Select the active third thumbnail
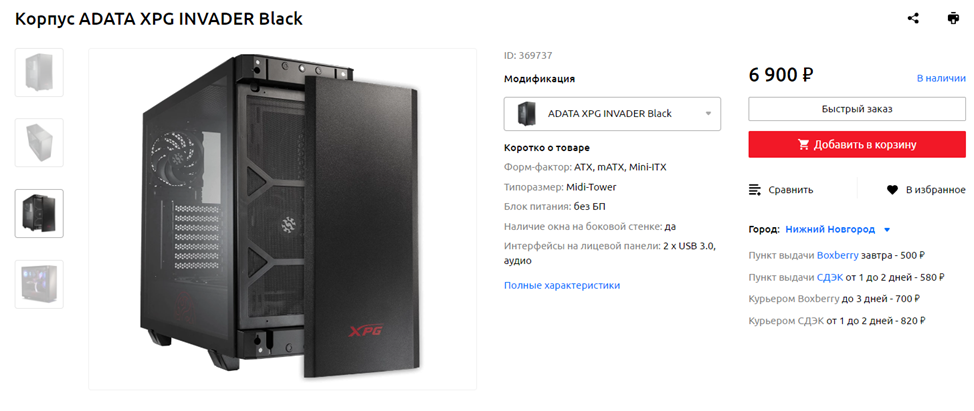The image size is (974, 411). coord(39,214)
